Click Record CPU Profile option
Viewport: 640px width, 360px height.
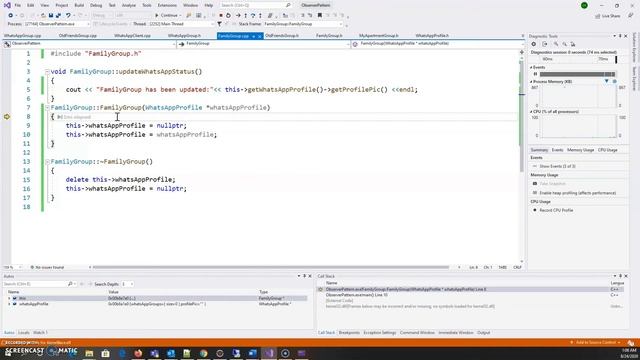tap(553, 210)
